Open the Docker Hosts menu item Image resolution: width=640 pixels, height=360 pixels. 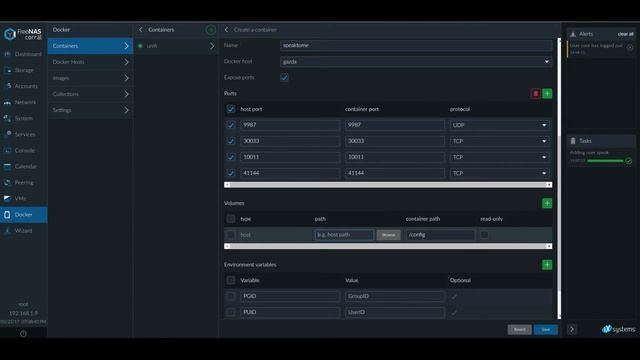click(x=90, y=62)
